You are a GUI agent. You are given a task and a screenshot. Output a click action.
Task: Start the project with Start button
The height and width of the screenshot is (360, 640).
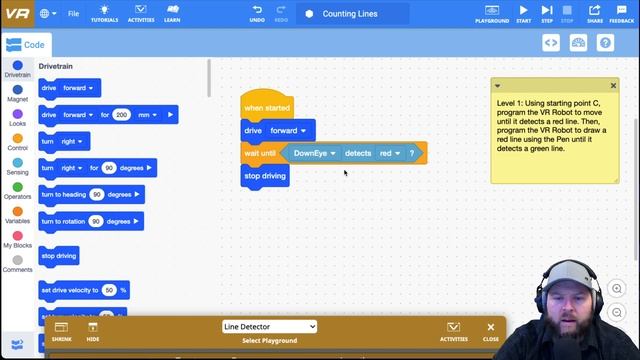tap(524, 14)
